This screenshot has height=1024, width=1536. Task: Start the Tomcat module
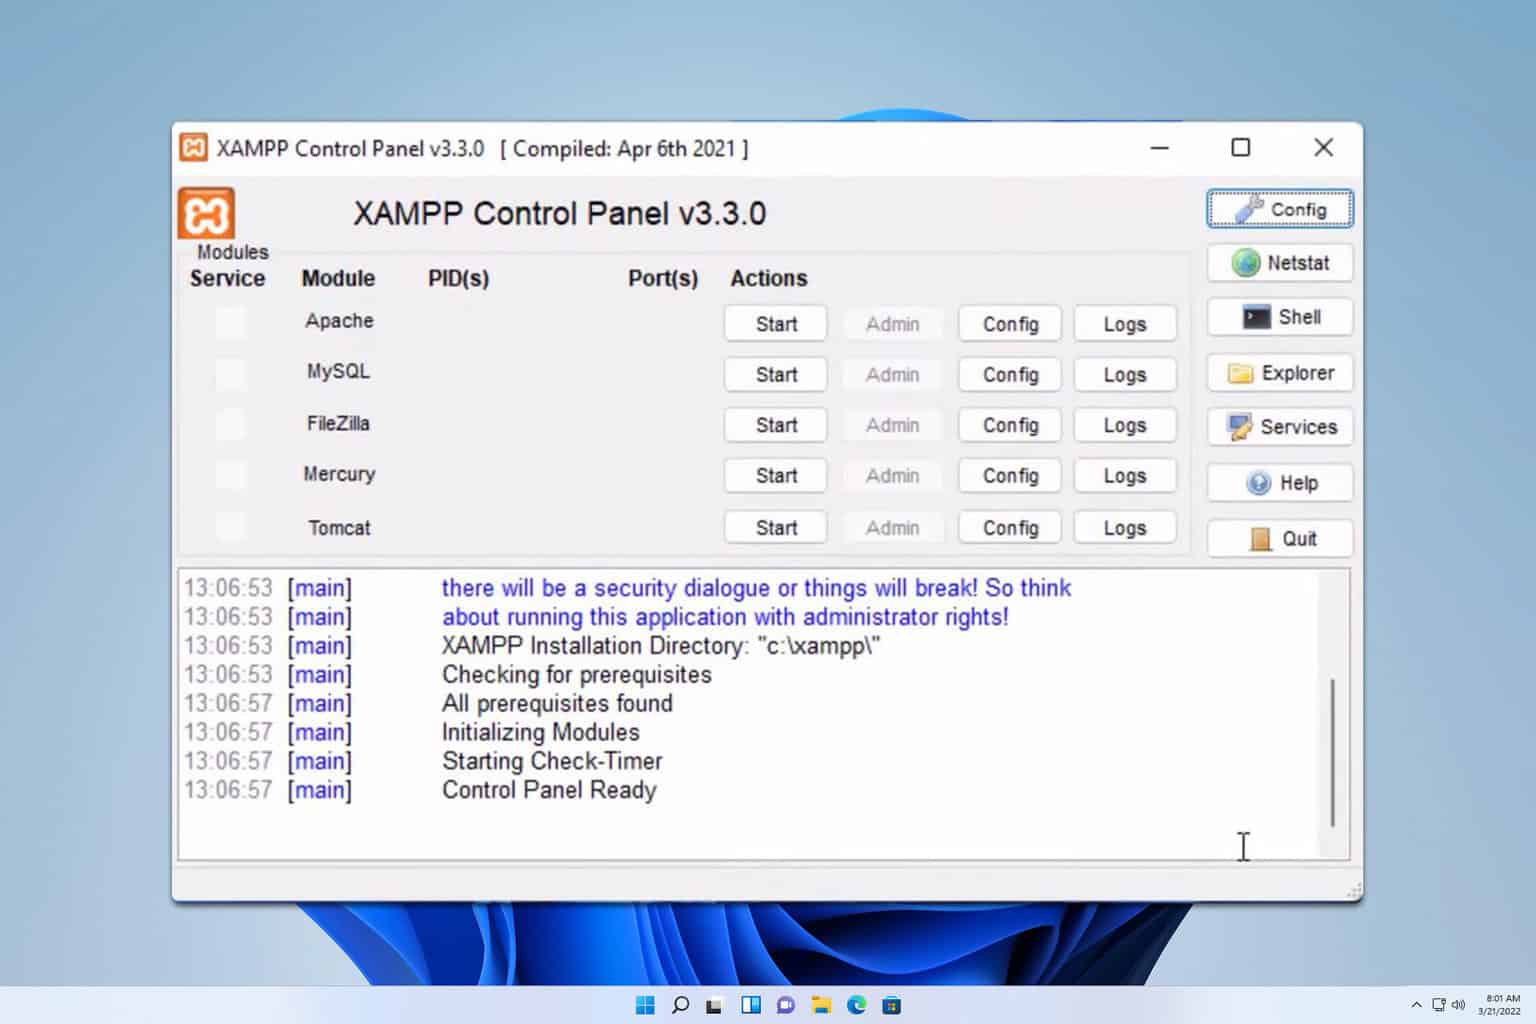coord(776,528)
